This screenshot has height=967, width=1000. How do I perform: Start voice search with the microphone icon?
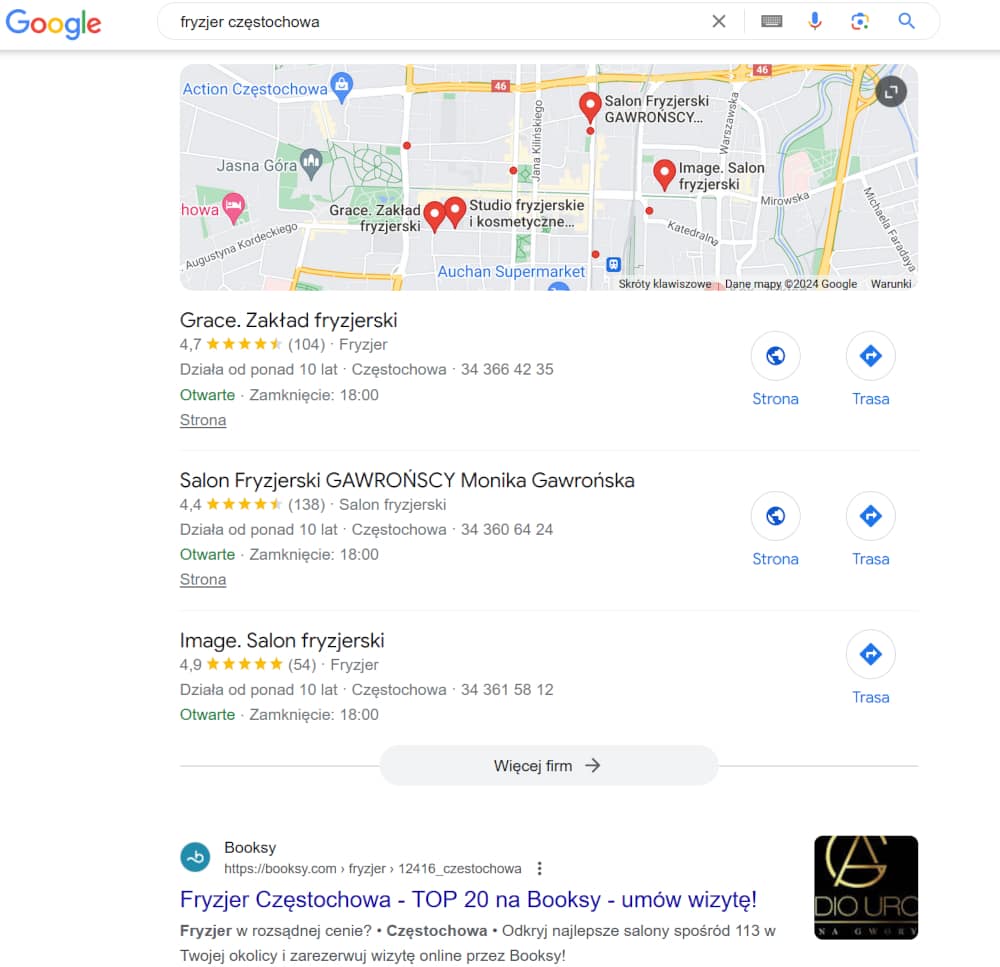(814, 22)
